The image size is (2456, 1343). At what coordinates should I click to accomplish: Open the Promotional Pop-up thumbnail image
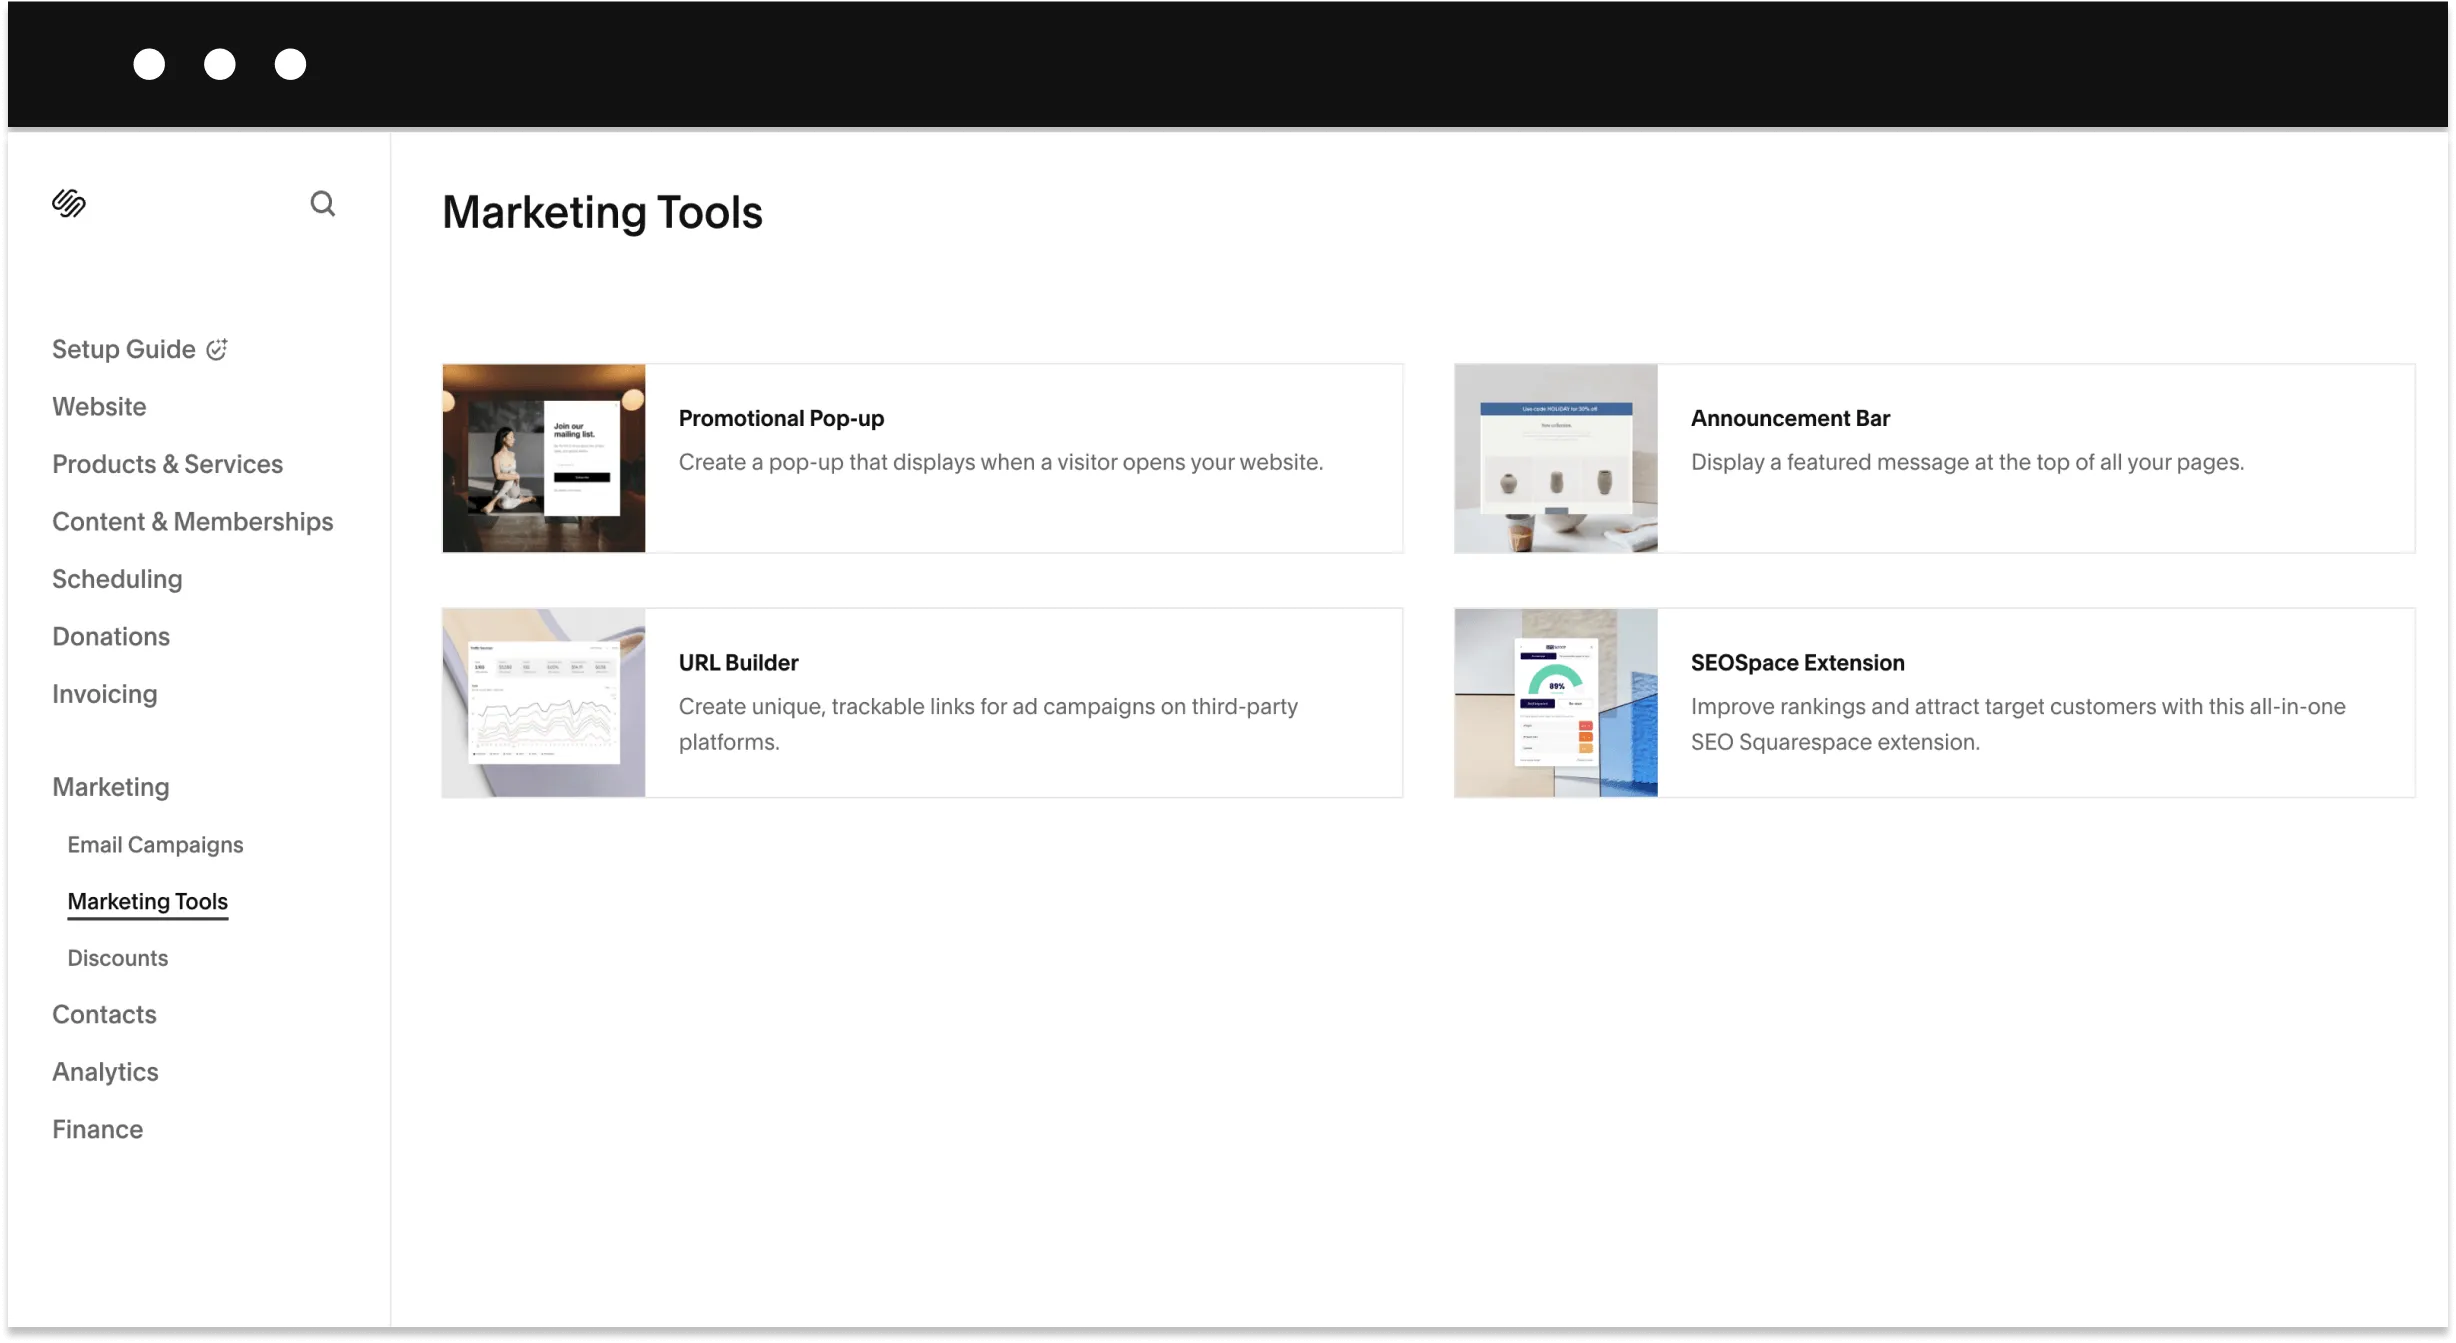pyautogui.click(x=544, y=458)
